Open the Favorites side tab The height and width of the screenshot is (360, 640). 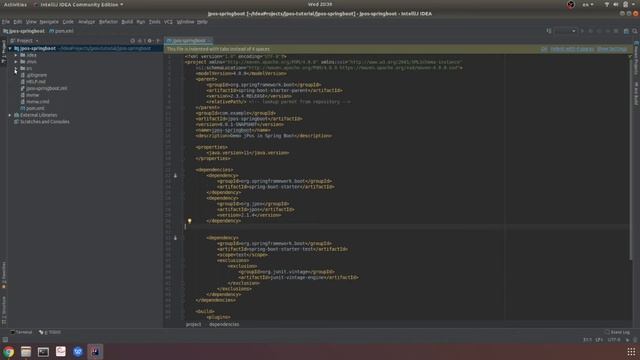click(x=4, y=275)
